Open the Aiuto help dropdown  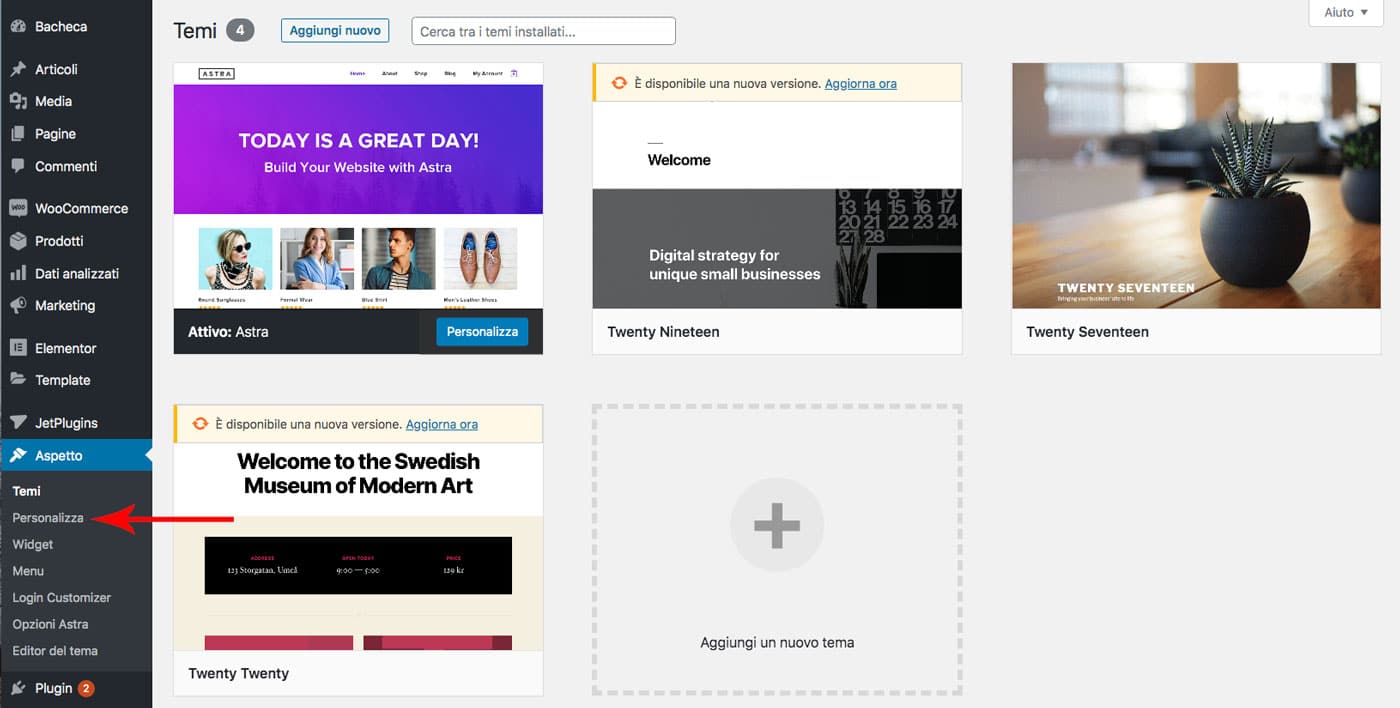click(x=1346, y=12)
